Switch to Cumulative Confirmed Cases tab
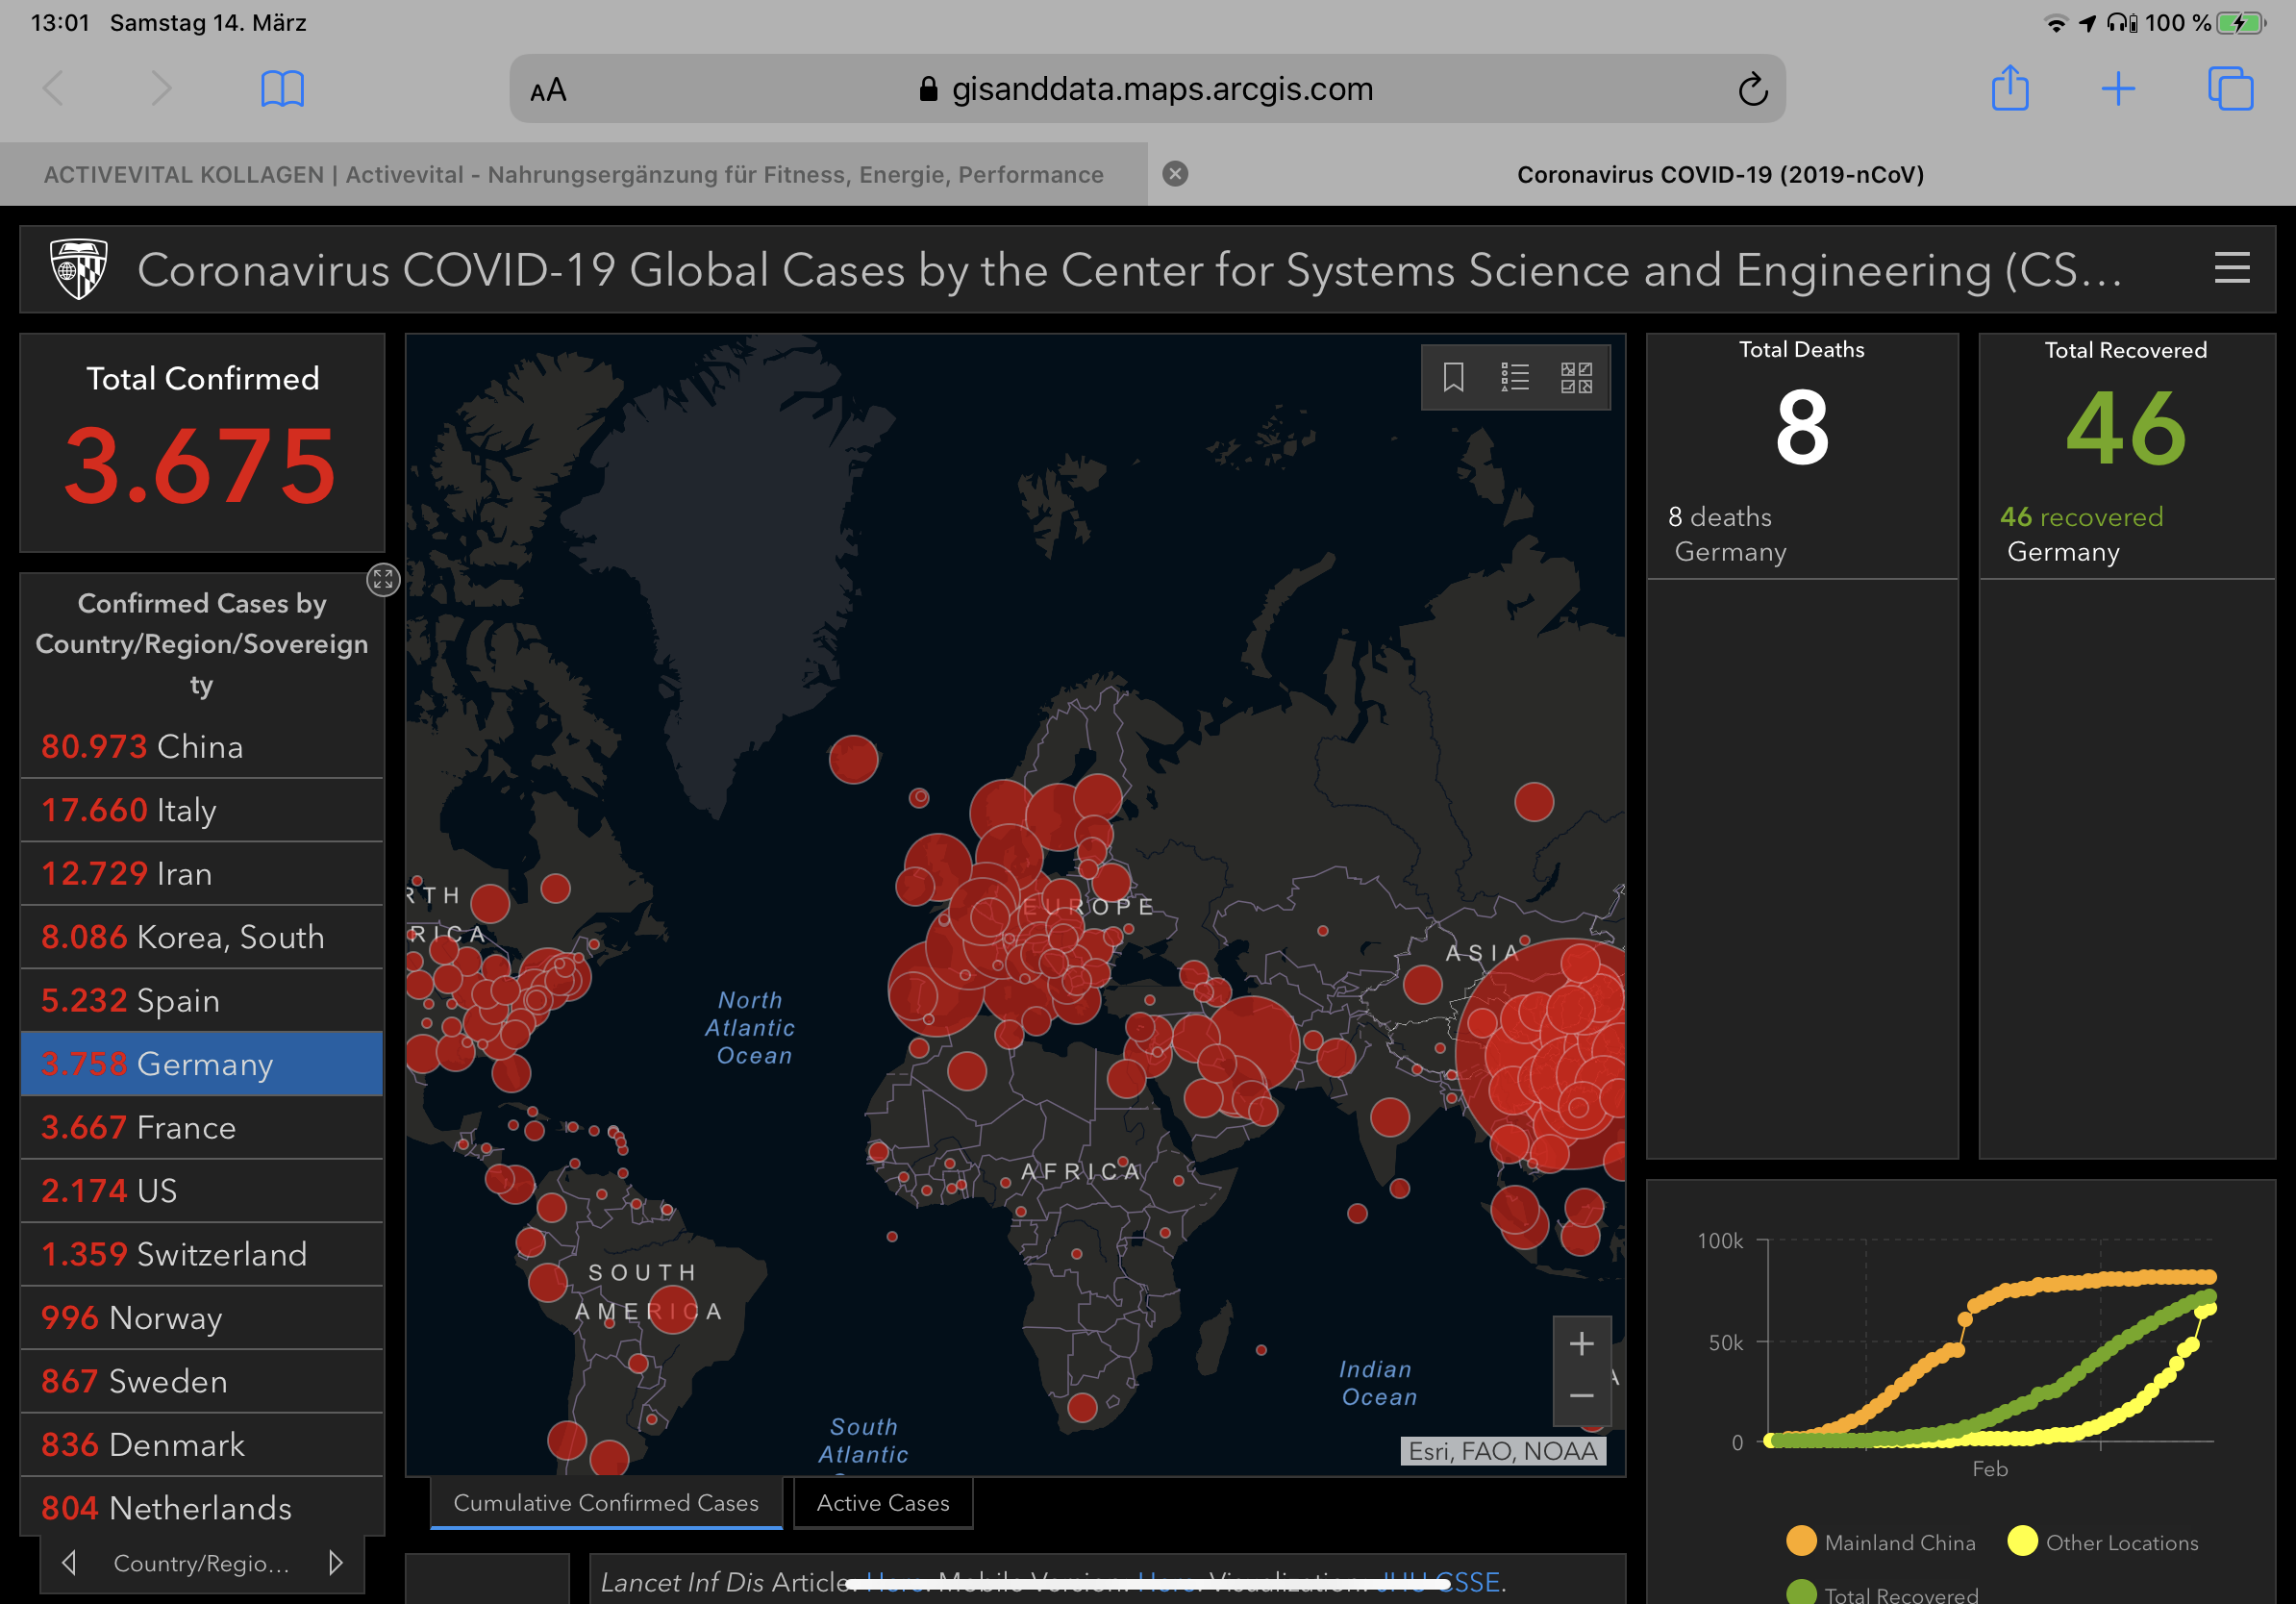 (606, 1502)
